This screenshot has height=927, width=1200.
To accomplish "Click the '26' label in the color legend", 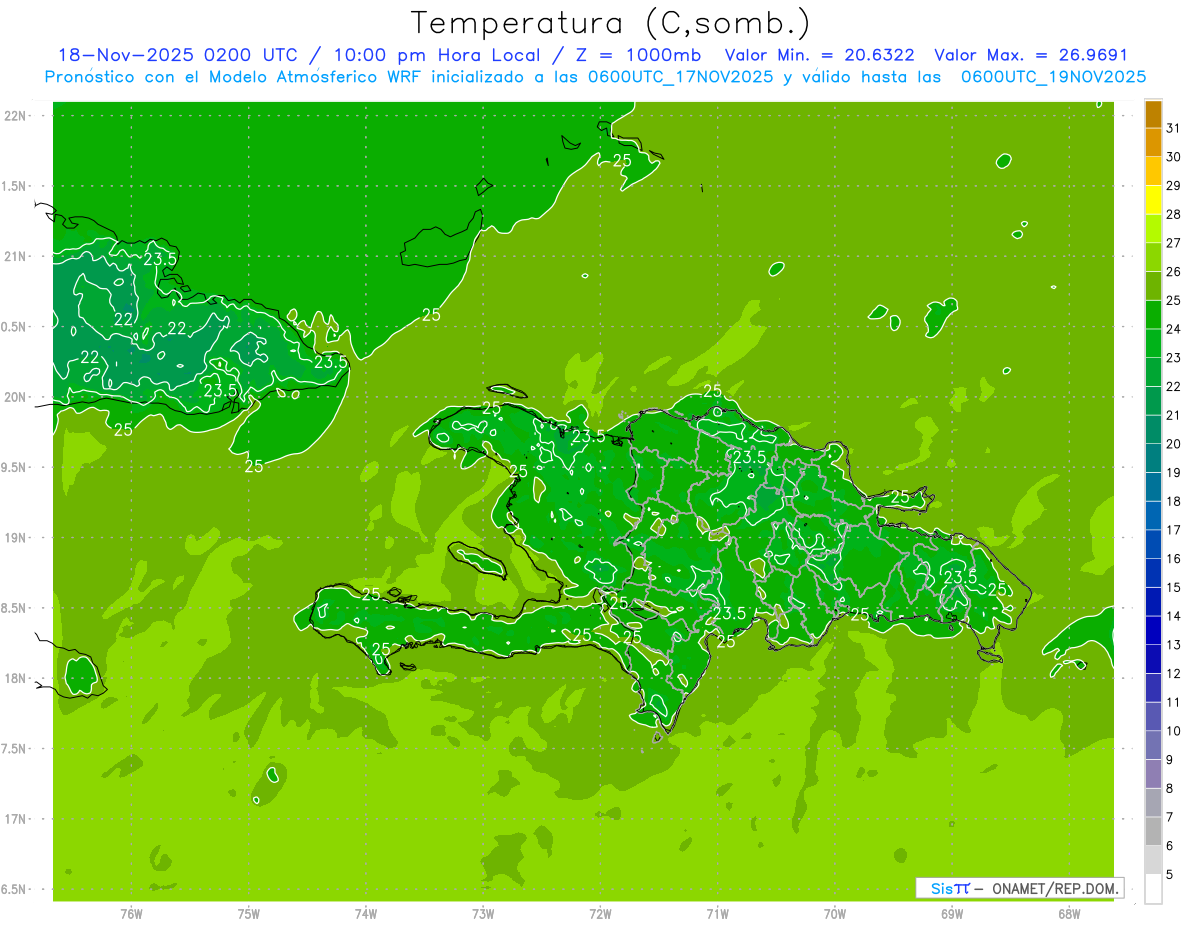I will (1174, 272).
